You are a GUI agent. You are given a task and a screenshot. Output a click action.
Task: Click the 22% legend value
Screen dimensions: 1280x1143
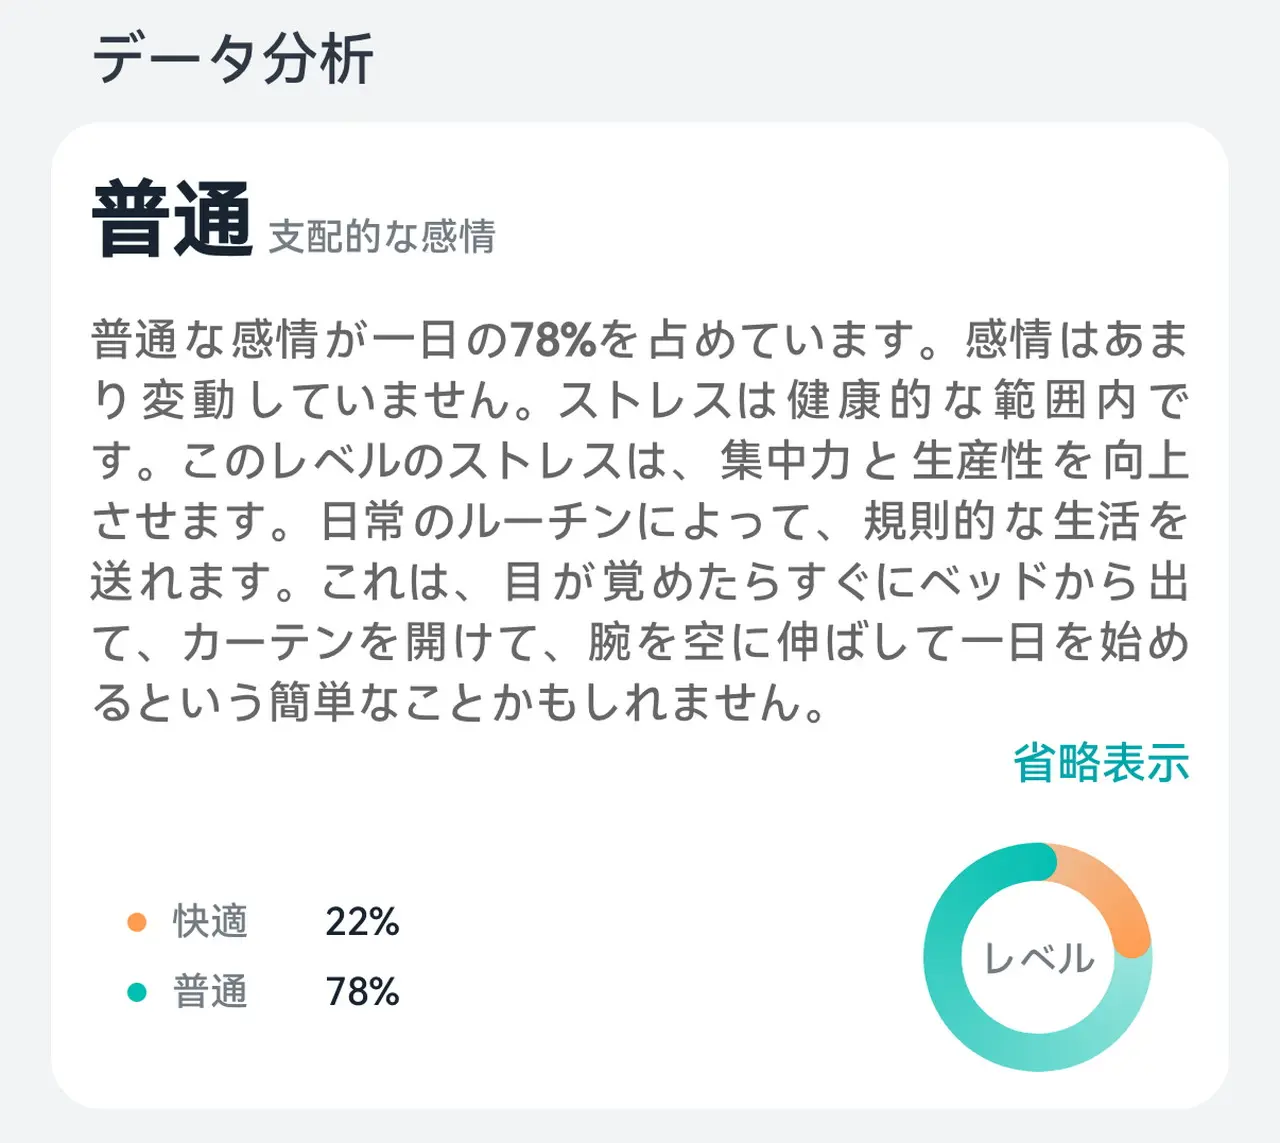362,922
